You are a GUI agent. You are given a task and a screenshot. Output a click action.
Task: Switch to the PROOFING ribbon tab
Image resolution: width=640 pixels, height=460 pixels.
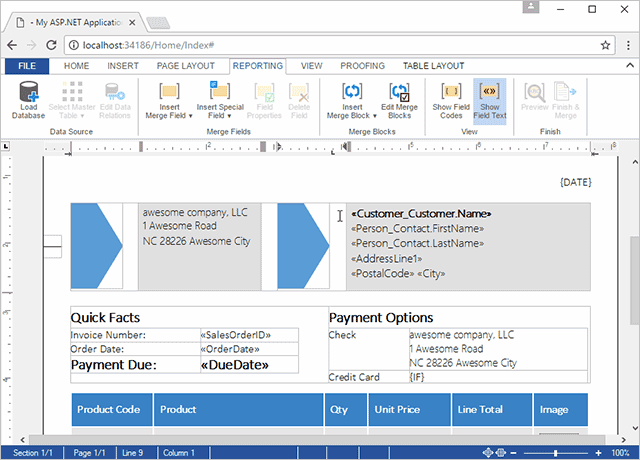(362, 66)
